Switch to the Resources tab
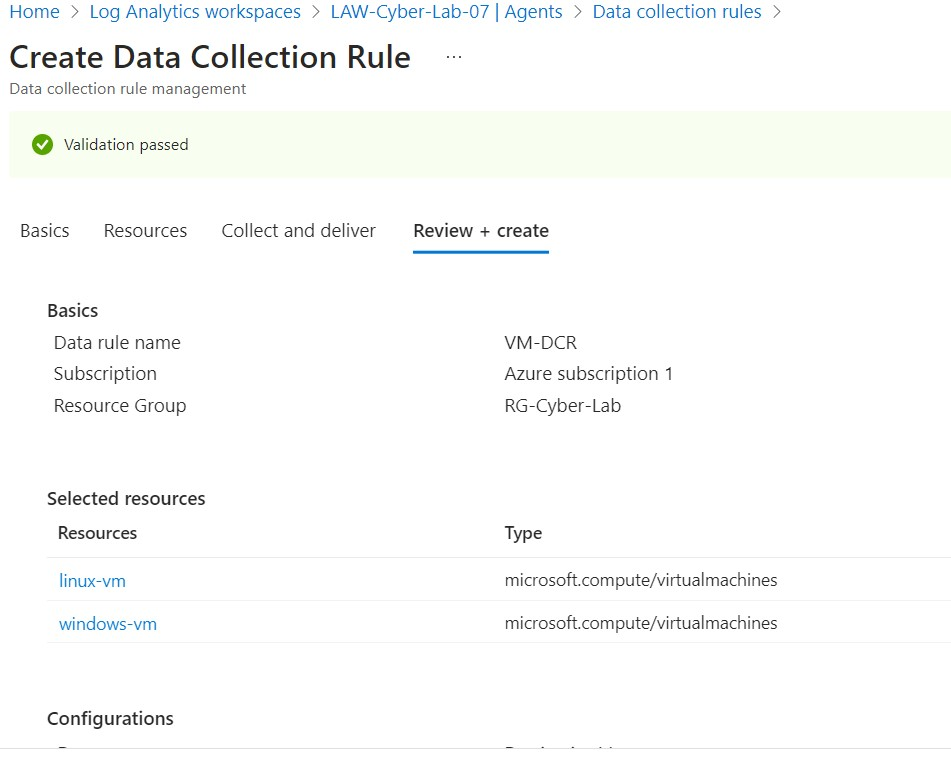The image size is (951, 766). (x=145, y=230)
